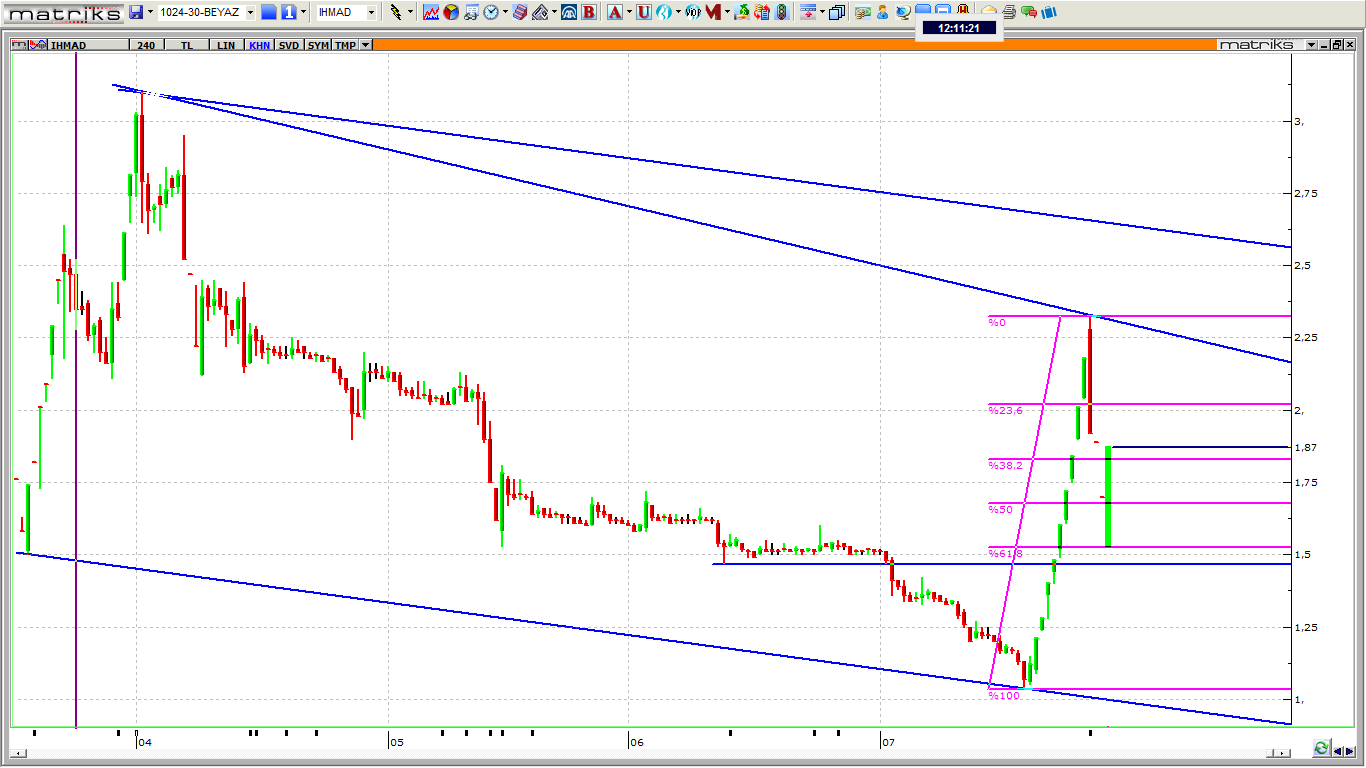Toggle LIN scale mode in chart header

[227, 45]
